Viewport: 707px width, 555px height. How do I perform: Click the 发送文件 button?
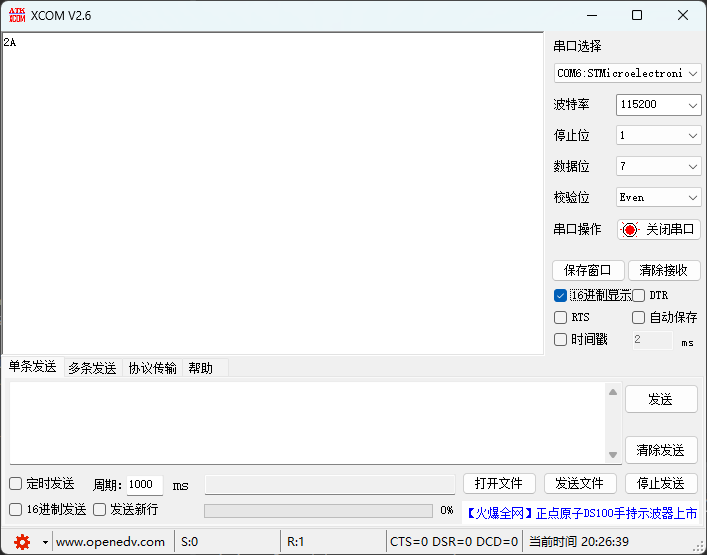click(580, 484)
